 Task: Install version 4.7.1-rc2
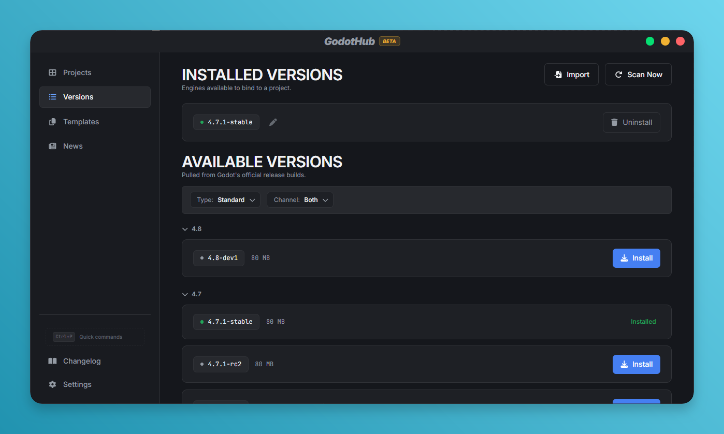click(x=636, y=364)
